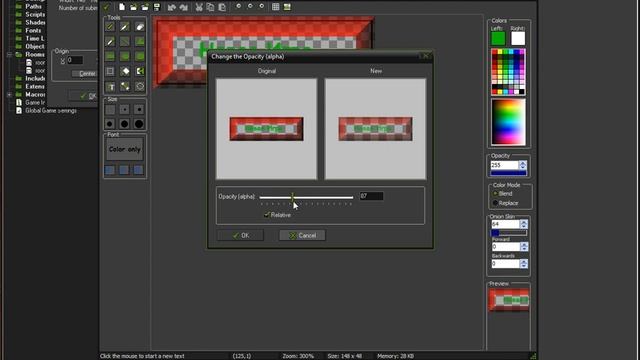Click the Opacity (alpha) slider track

(306, 198)
